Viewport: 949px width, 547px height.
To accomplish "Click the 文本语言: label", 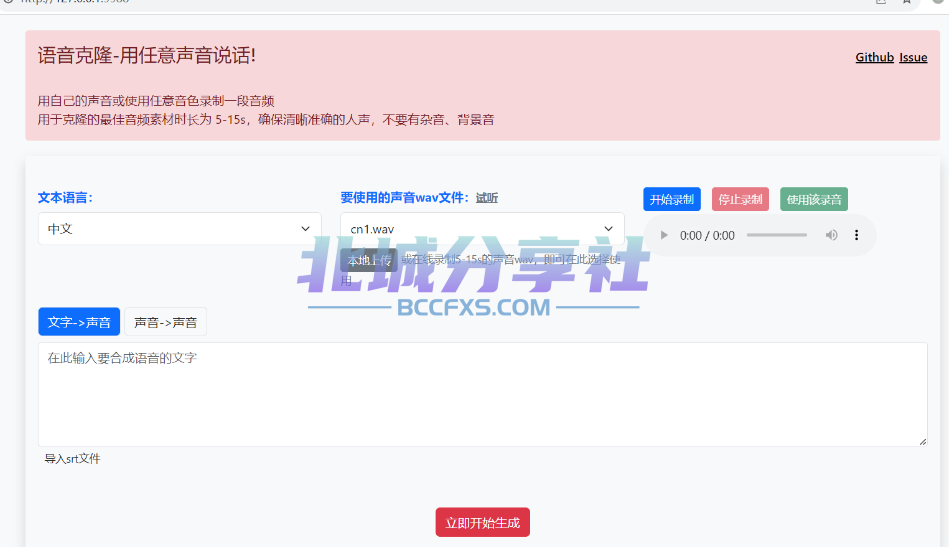I will tap(65, 198).
